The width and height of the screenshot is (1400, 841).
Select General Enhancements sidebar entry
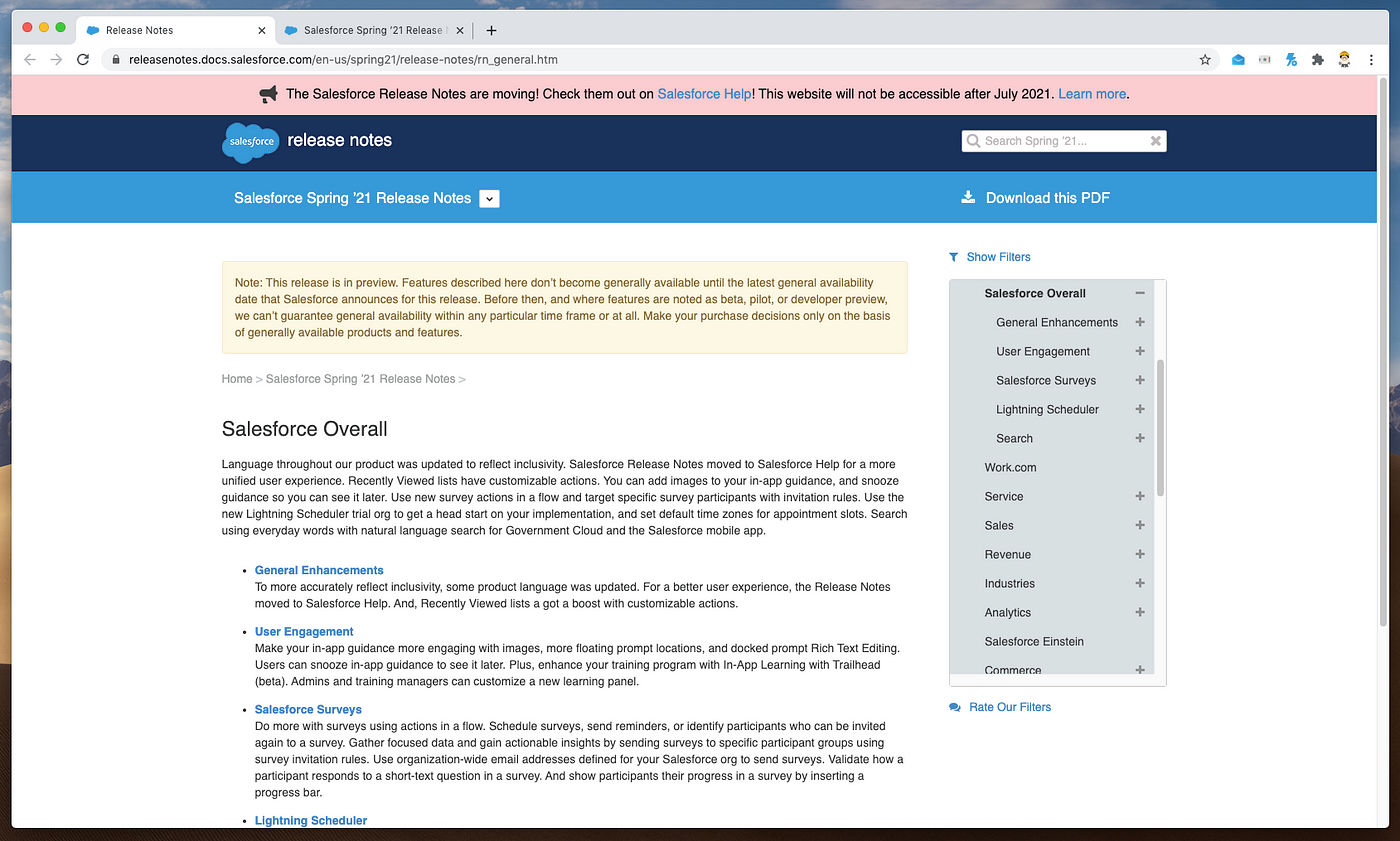point(1057,322)
